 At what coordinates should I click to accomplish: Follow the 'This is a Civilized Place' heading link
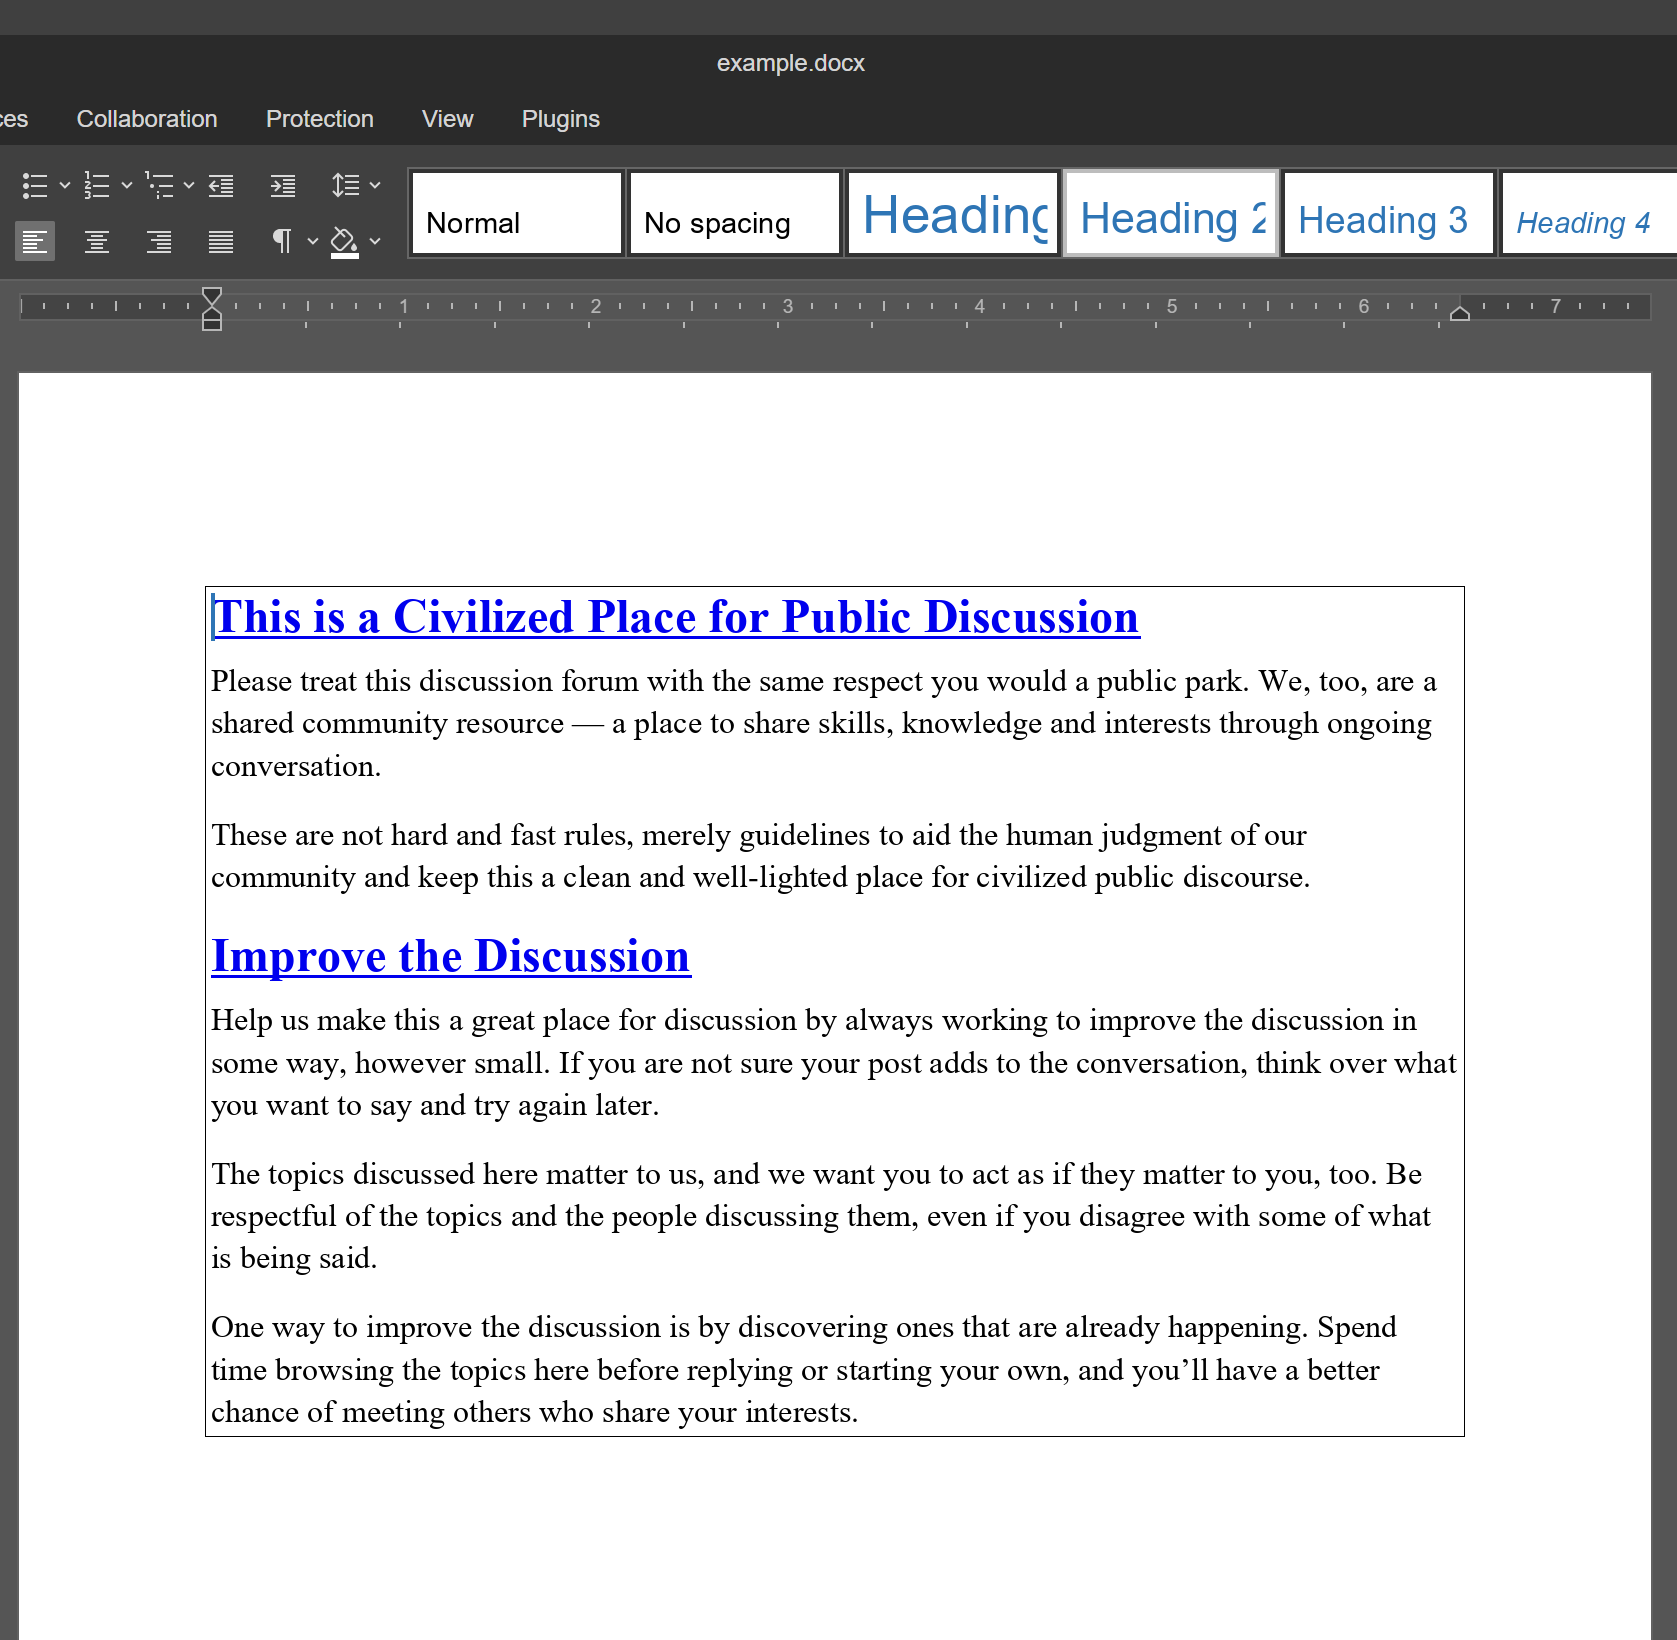[x=676, y=617]
